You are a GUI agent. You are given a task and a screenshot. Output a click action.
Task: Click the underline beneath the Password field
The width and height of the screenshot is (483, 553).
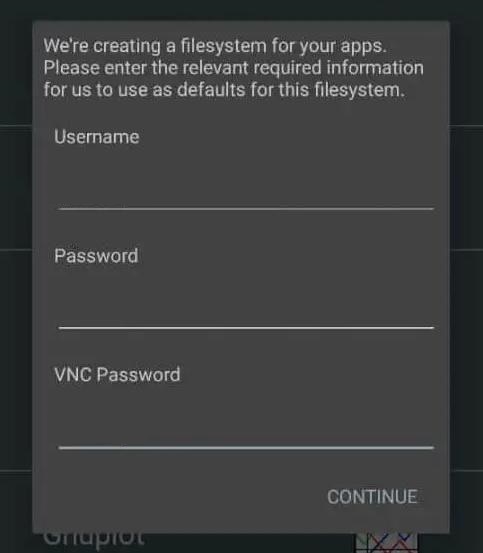tap(246, 328)
